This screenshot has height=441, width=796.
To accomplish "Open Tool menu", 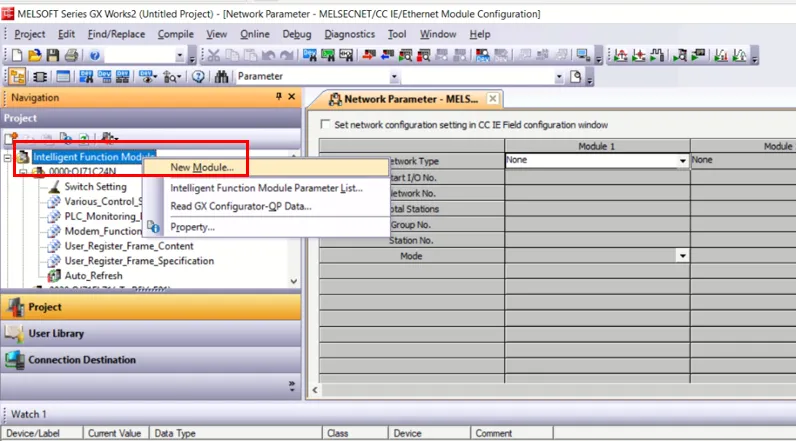I will pyautogui.click(x=396, y=34).
